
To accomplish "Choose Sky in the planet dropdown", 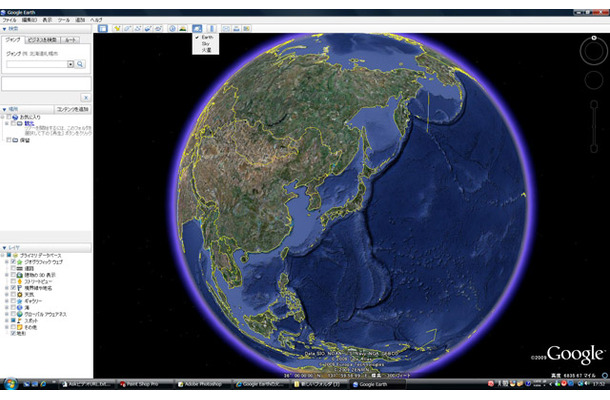I will [206, 44].
